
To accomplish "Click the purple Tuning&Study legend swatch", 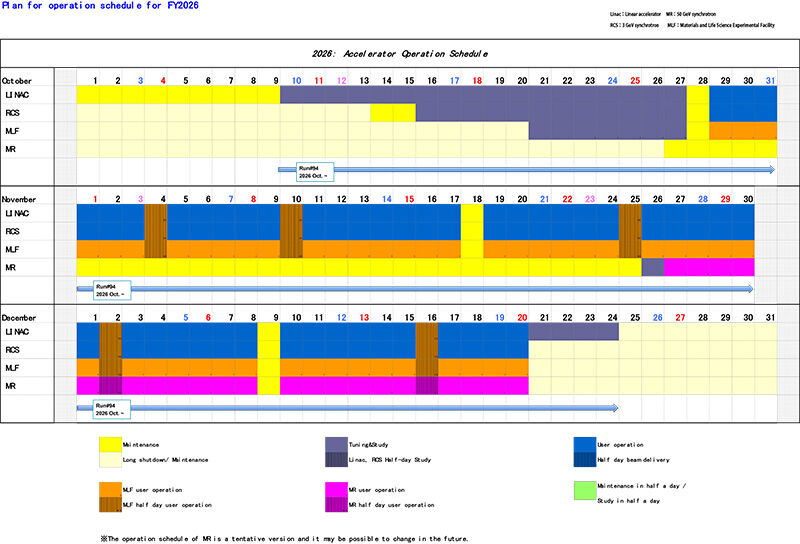I will click(x=336, y=444).
